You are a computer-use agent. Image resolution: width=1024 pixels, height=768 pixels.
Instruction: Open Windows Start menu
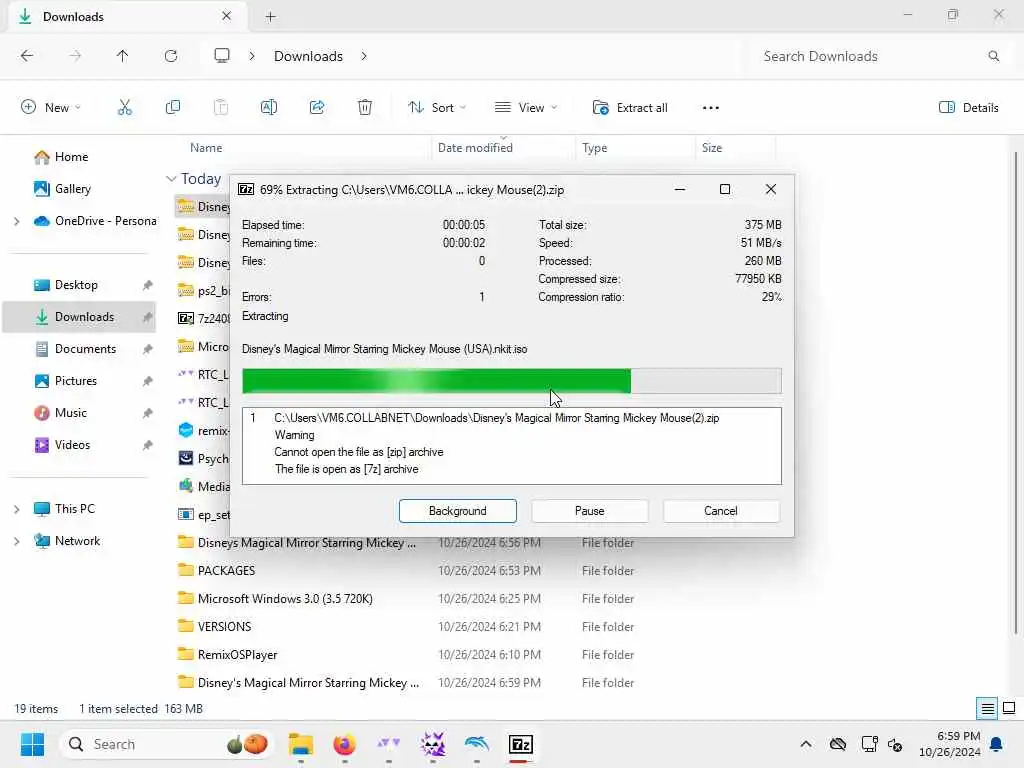tap(32, 744)
